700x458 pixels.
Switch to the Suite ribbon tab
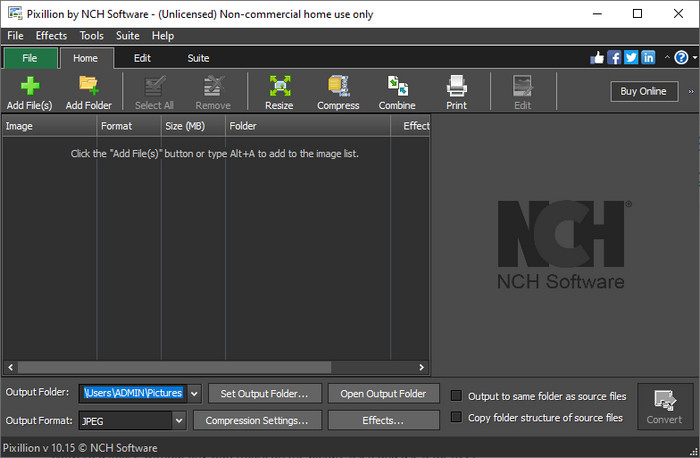point(198,58)
